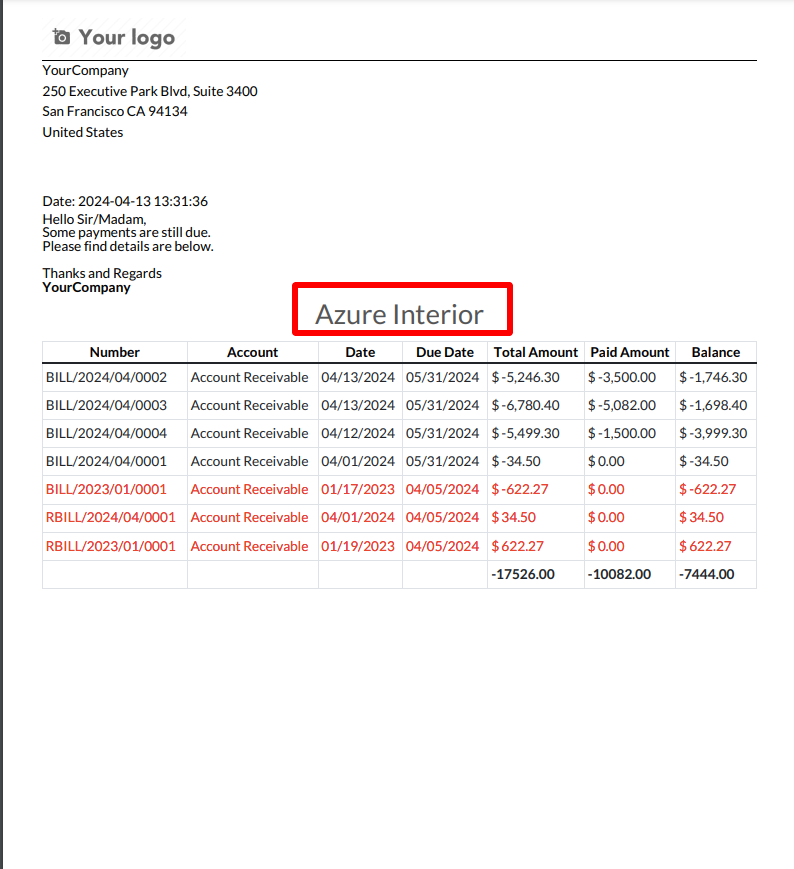
Task: Click the bold YourCompany signature
Action: (x=86, y=287)
